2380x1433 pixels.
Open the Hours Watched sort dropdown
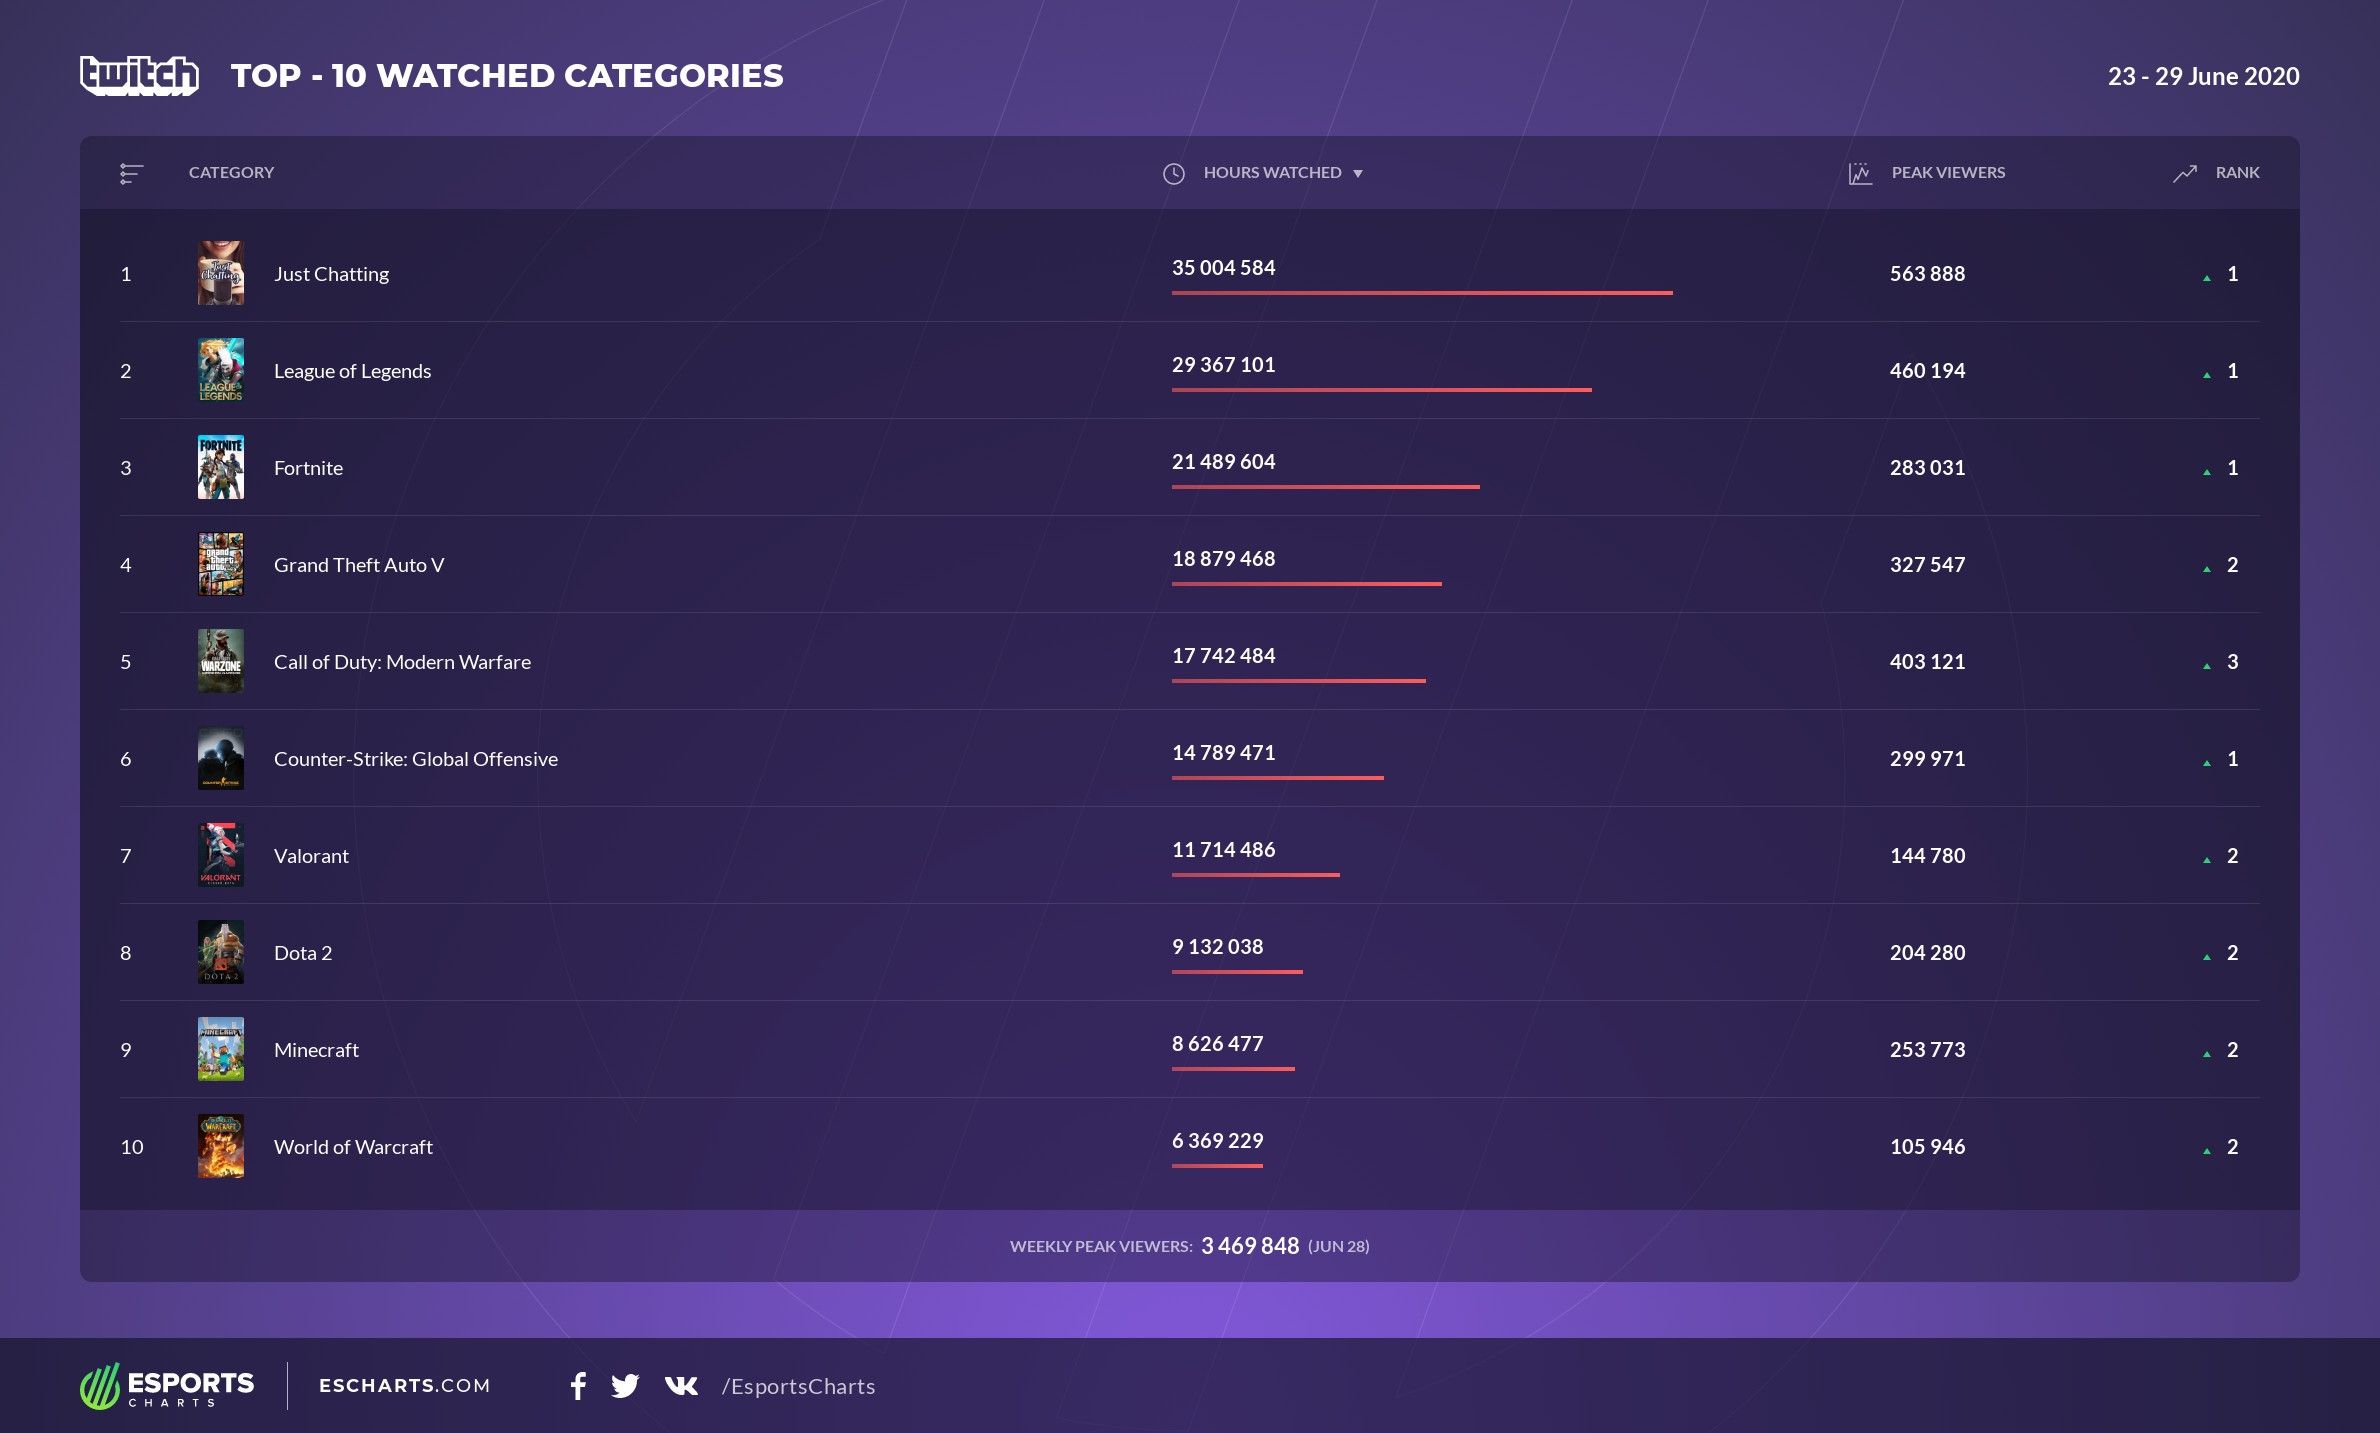pos(1358,173)
